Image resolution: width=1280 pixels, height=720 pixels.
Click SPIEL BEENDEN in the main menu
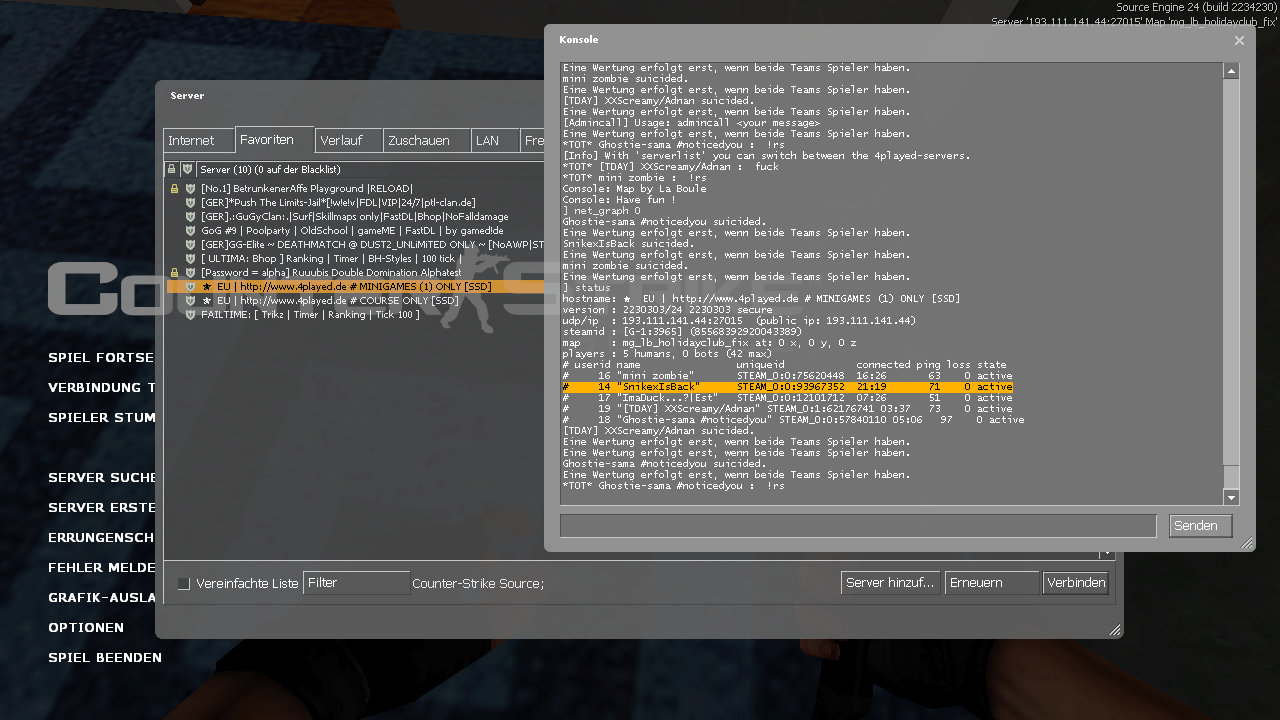point(105,658)
